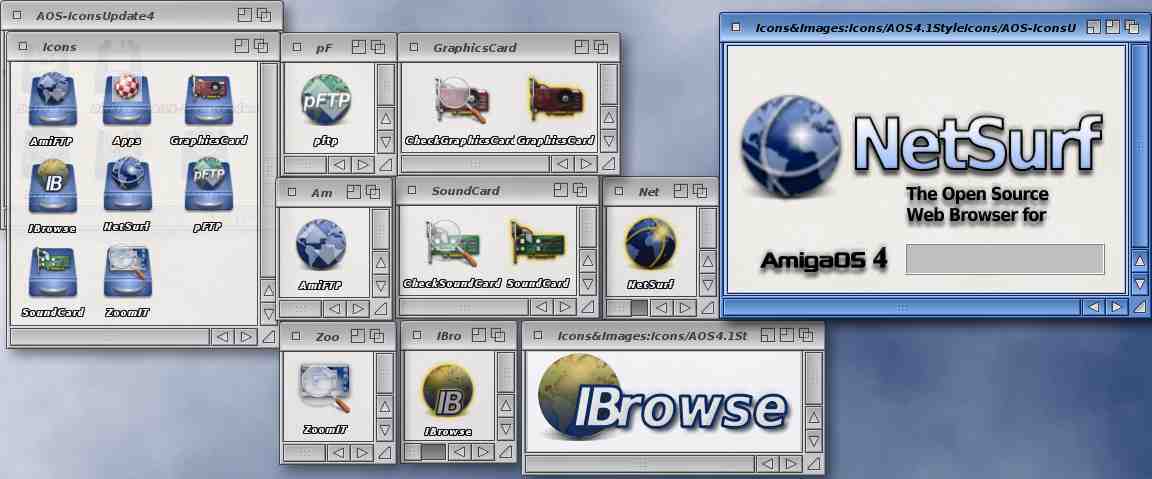Click 'The Open Source Web Browser for' text

pos(976,205)
